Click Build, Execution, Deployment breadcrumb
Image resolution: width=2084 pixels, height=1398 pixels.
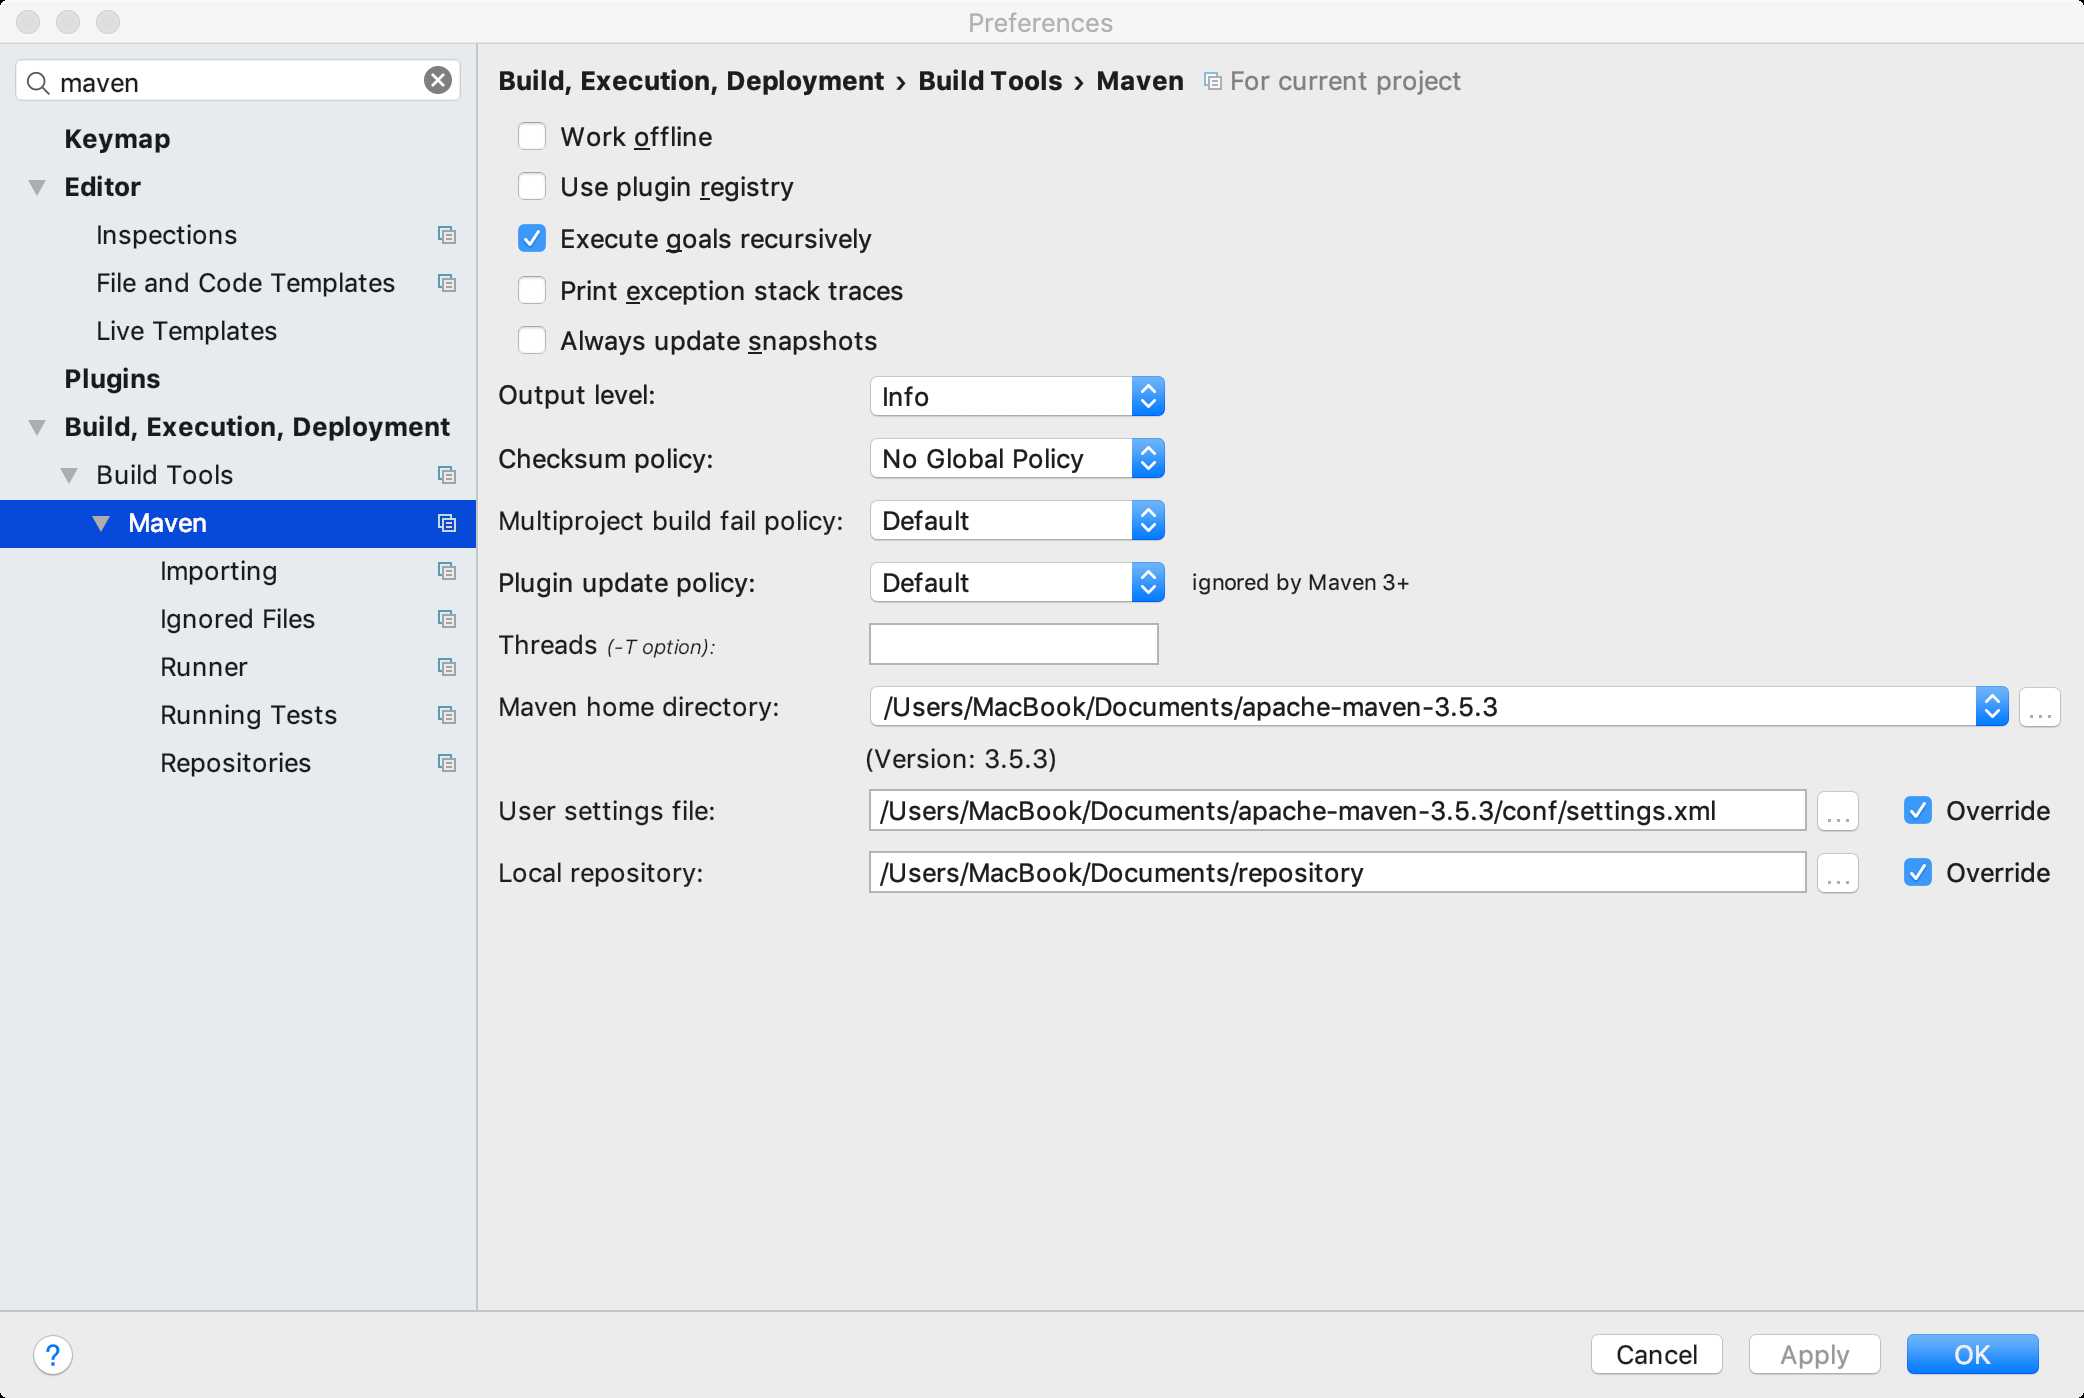(691, 81)
